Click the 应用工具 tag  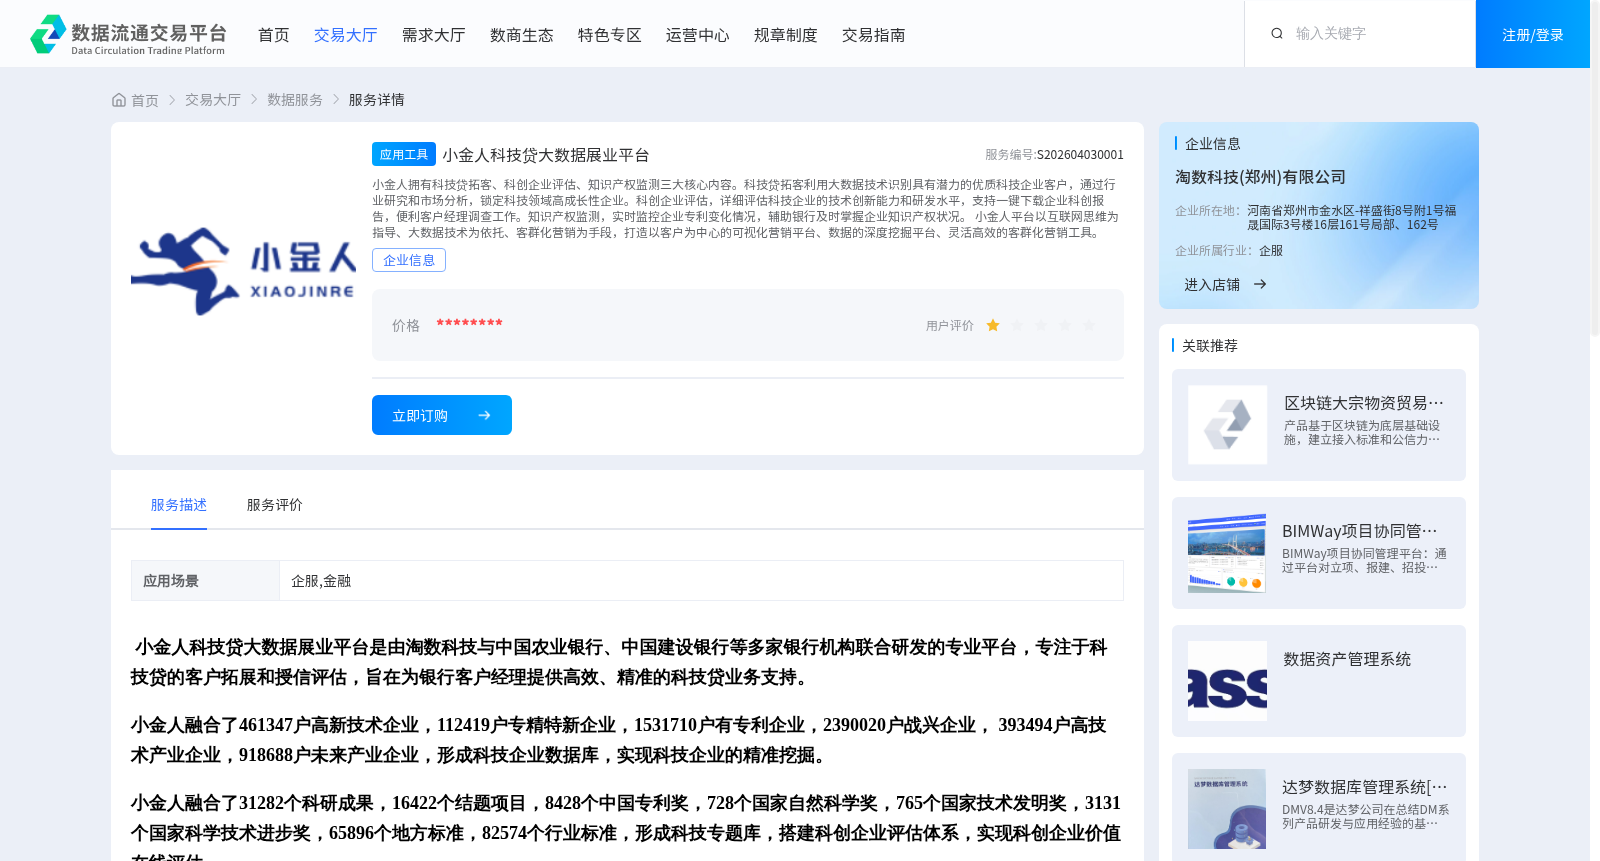404,154
